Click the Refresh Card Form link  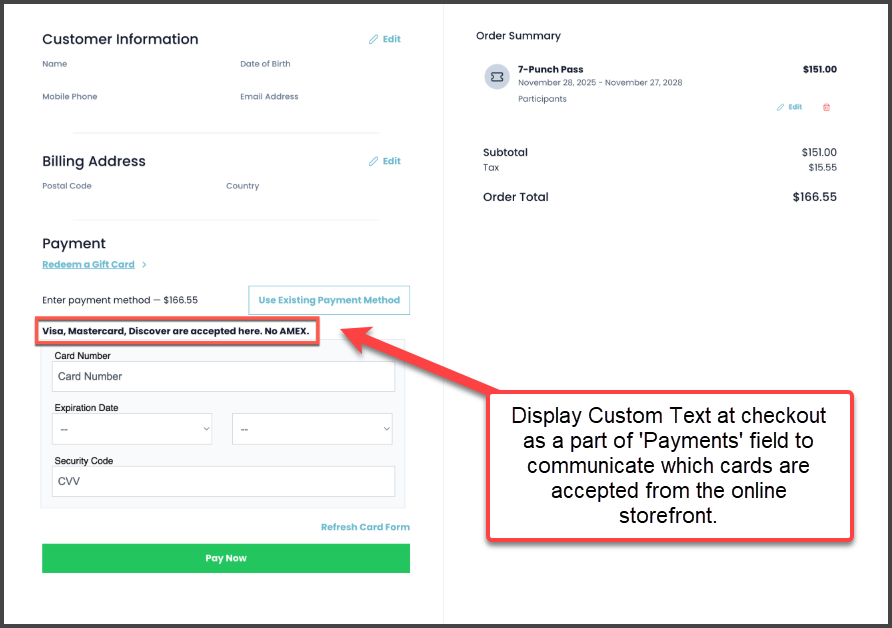tap(365, 527)
